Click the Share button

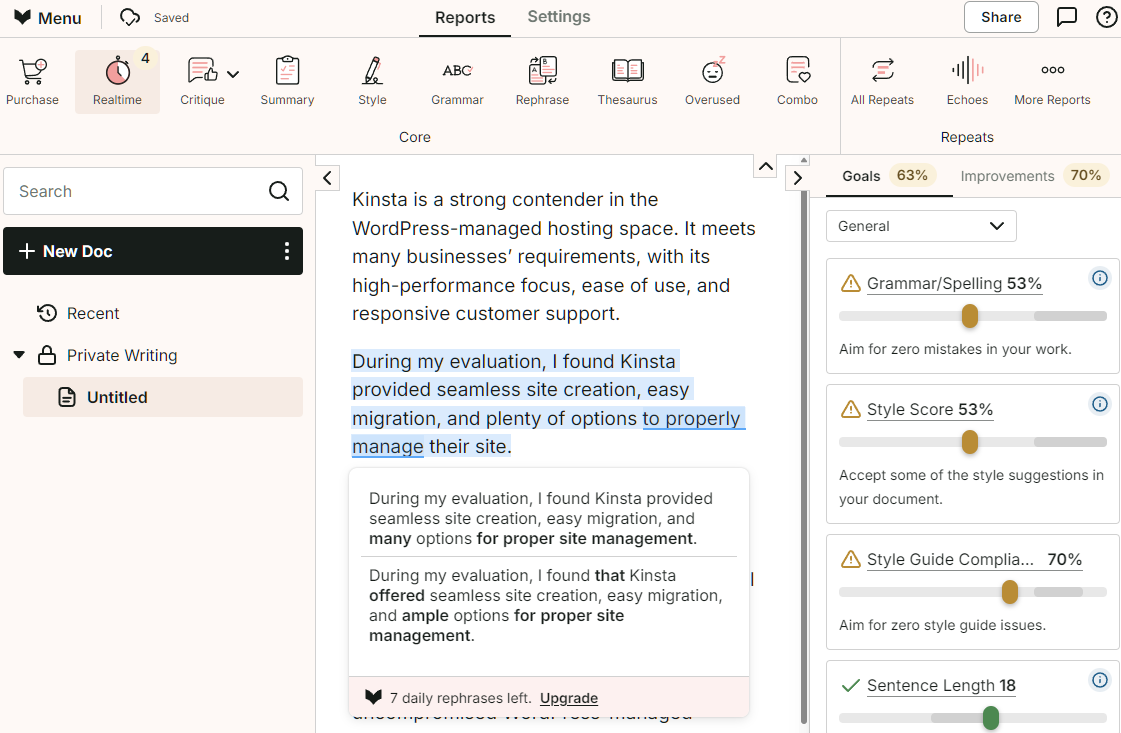1001,17
